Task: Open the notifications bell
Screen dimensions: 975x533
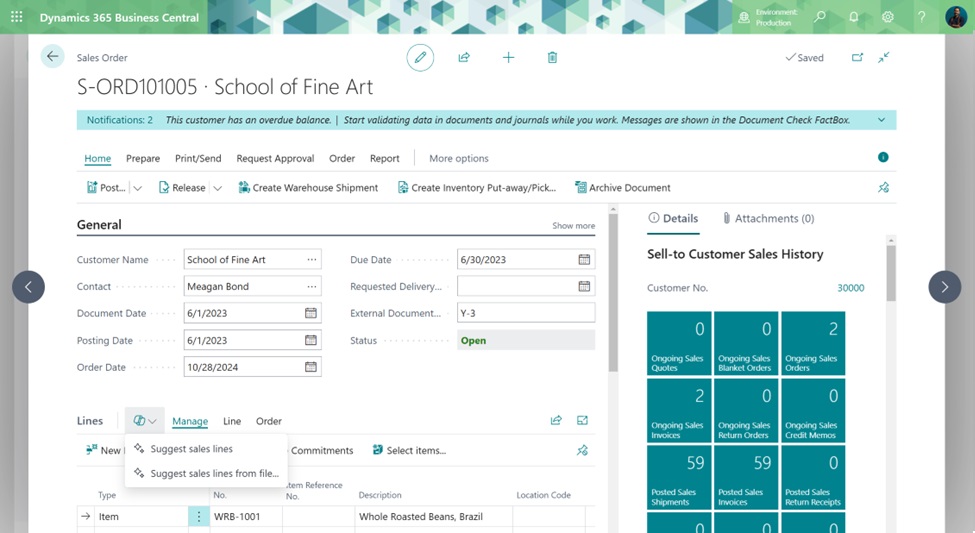Action: pos(854,17)
